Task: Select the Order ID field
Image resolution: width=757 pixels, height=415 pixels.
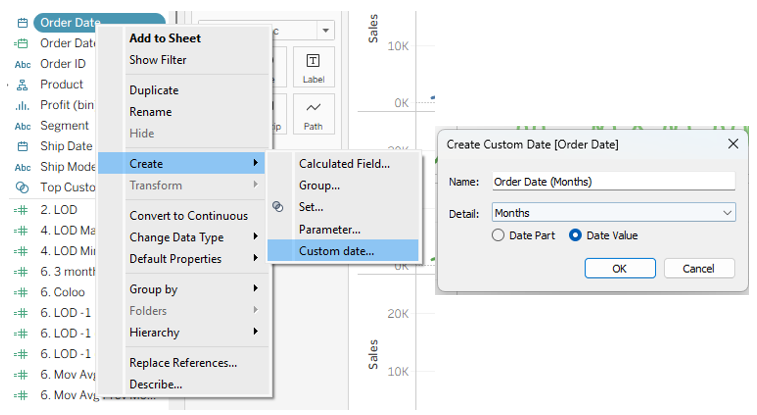Action: (x=63, y=64)
